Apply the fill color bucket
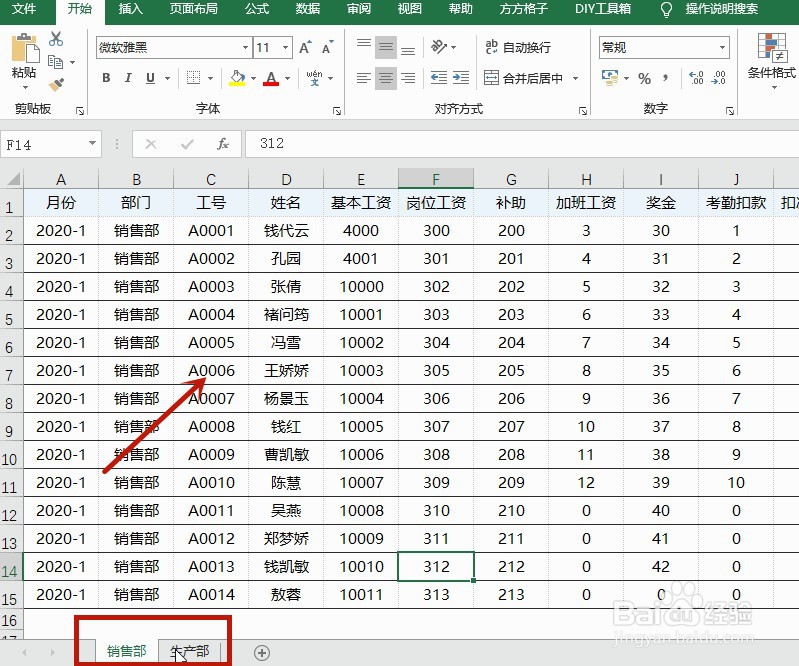The image size is (799, 666). pos(237,78)
